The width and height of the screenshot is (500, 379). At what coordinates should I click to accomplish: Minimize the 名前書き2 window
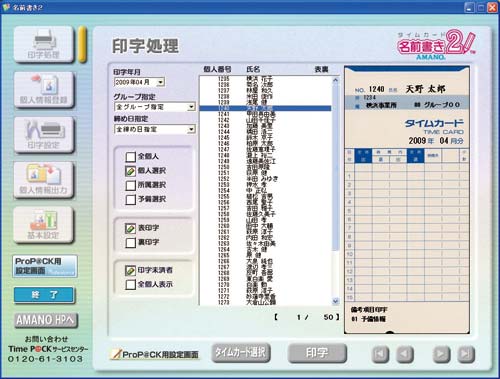pyautogui.click(x=469, y=7)
